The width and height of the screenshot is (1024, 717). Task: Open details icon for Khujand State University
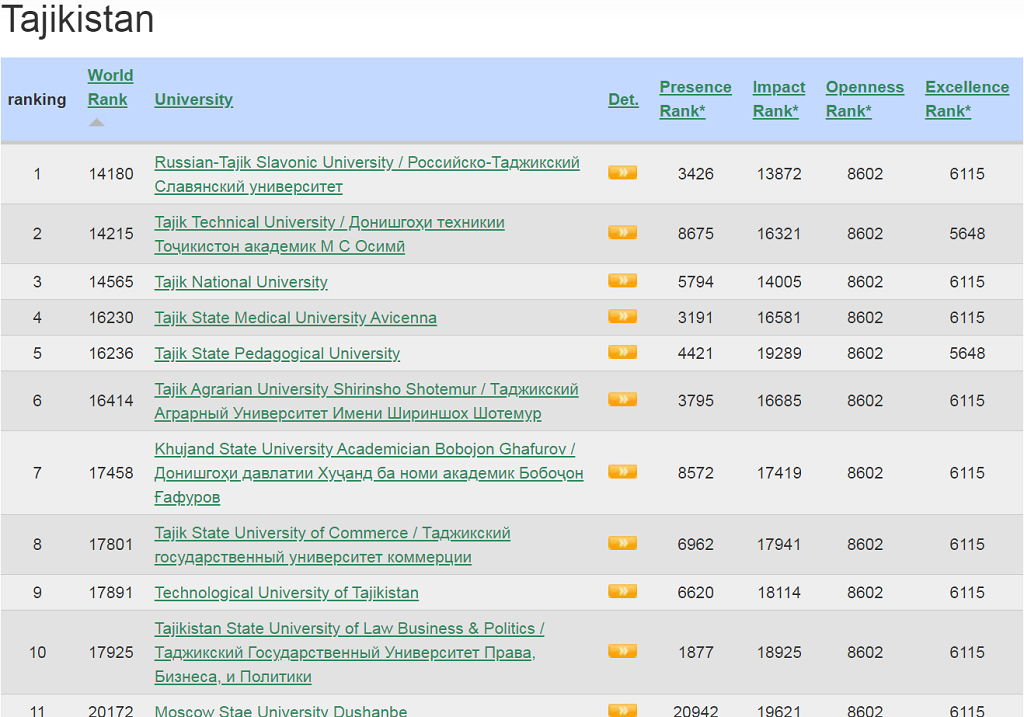tap(622, 472)
